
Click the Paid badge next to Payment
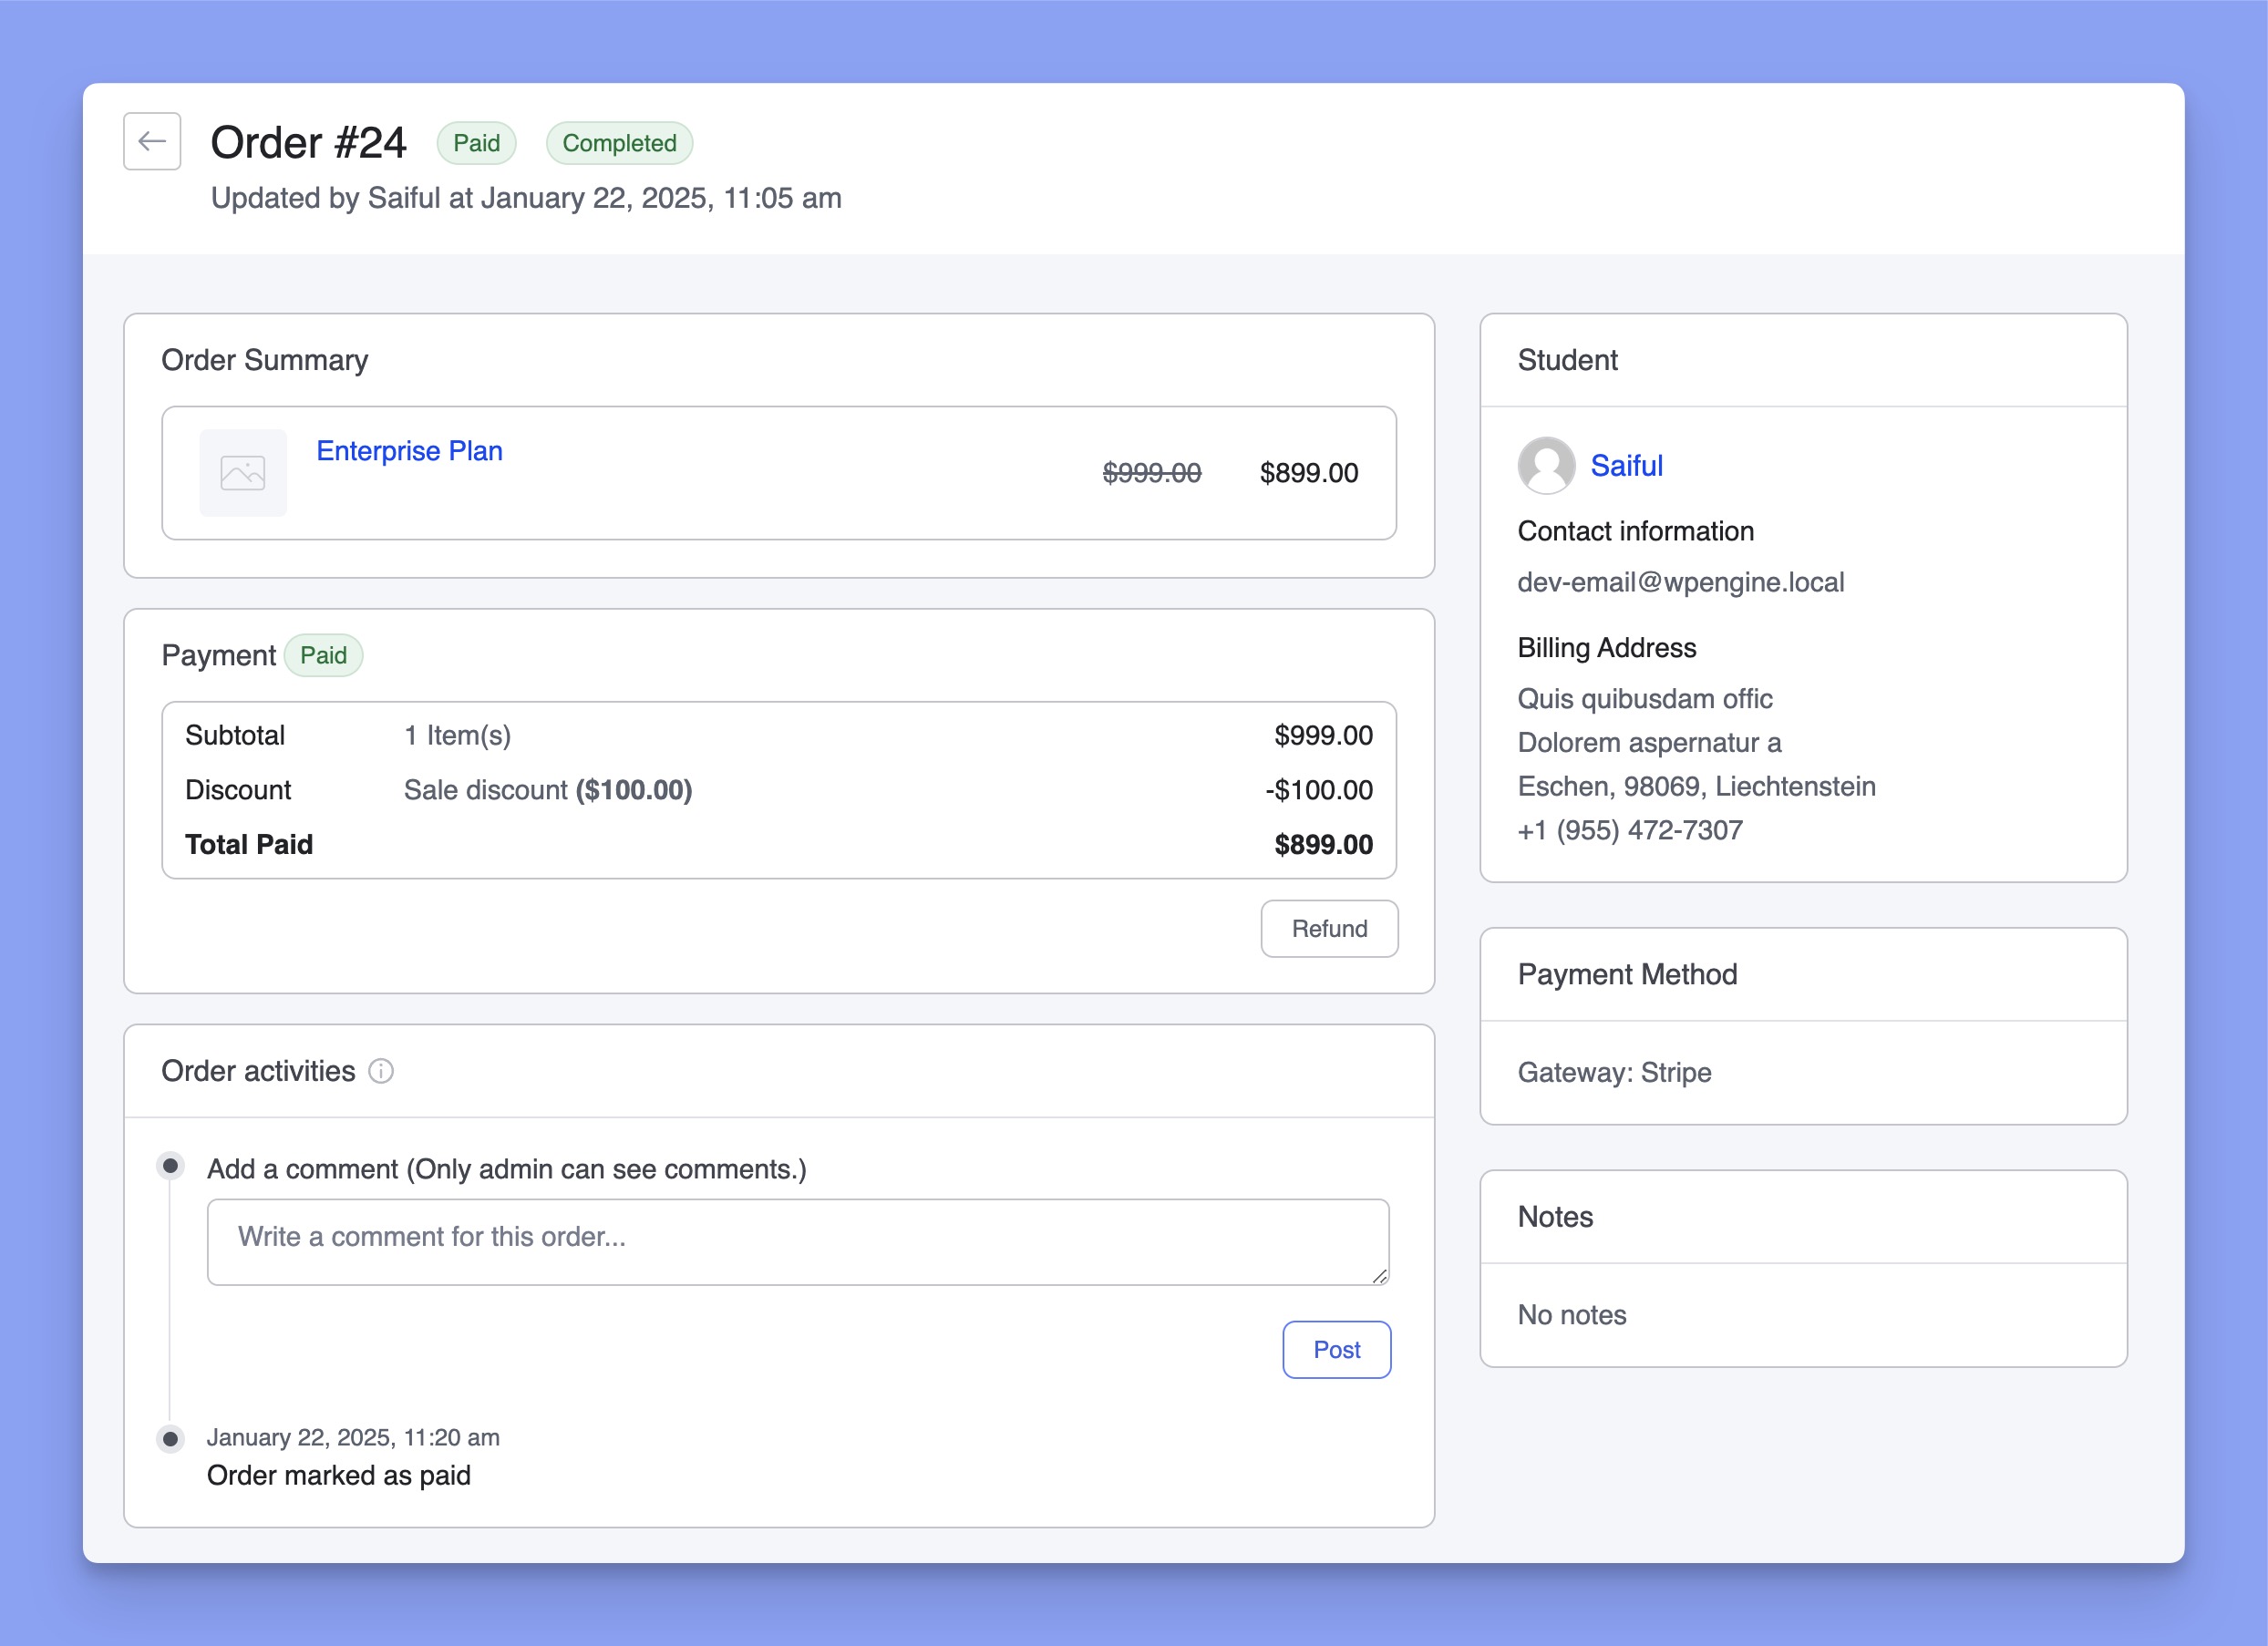pyautogui.click(x=323, y=656)
